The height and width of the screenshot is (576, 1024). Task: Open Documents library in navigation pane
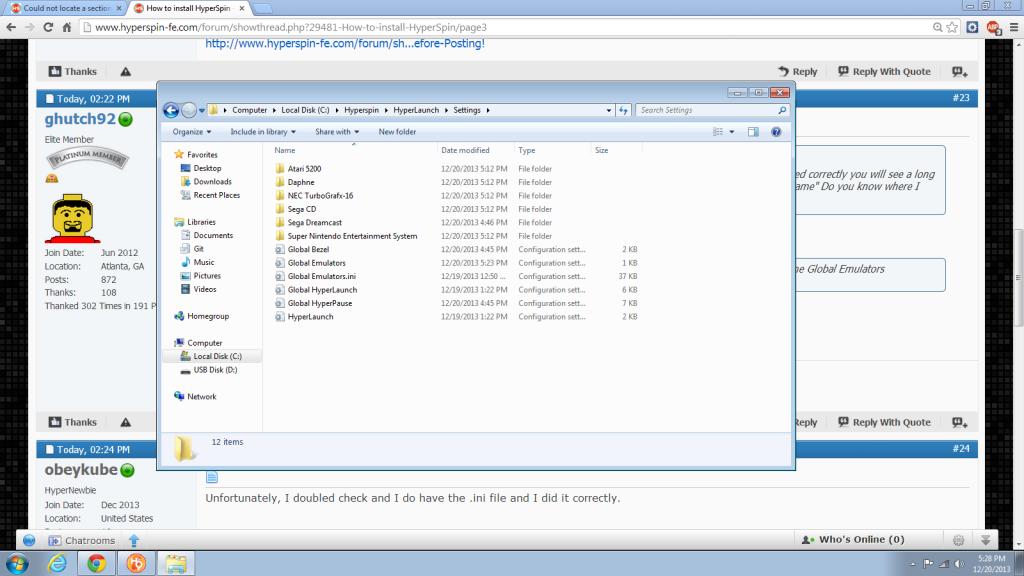pos(213,236)
